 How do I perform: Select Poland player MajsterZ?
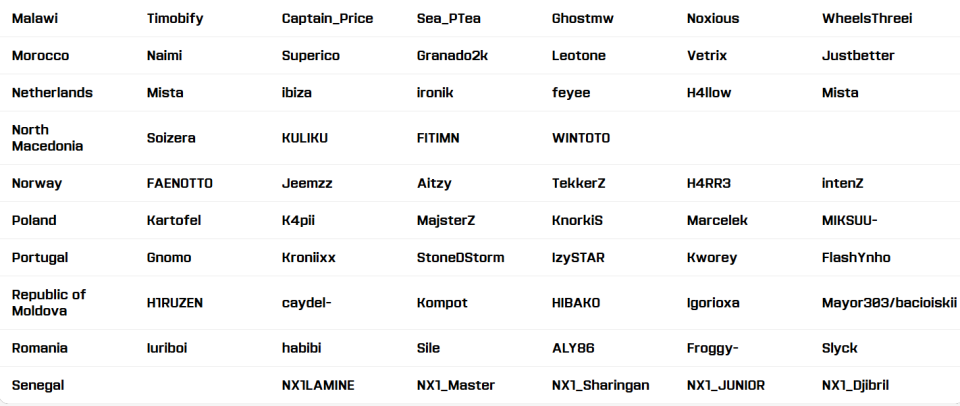coord(446,220)
